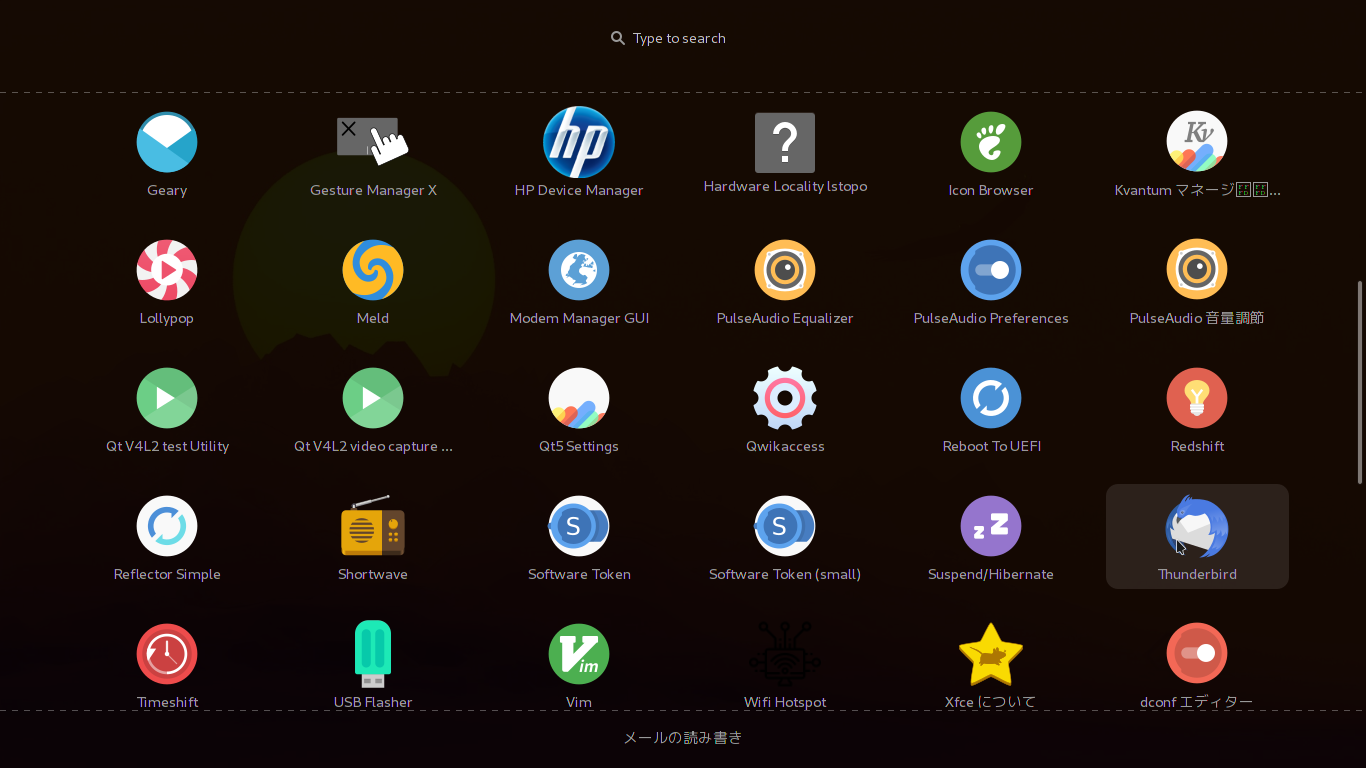Launch the Kvantum manager icon
Screen dimensions: 1366x768
[x=1197, y=142]
